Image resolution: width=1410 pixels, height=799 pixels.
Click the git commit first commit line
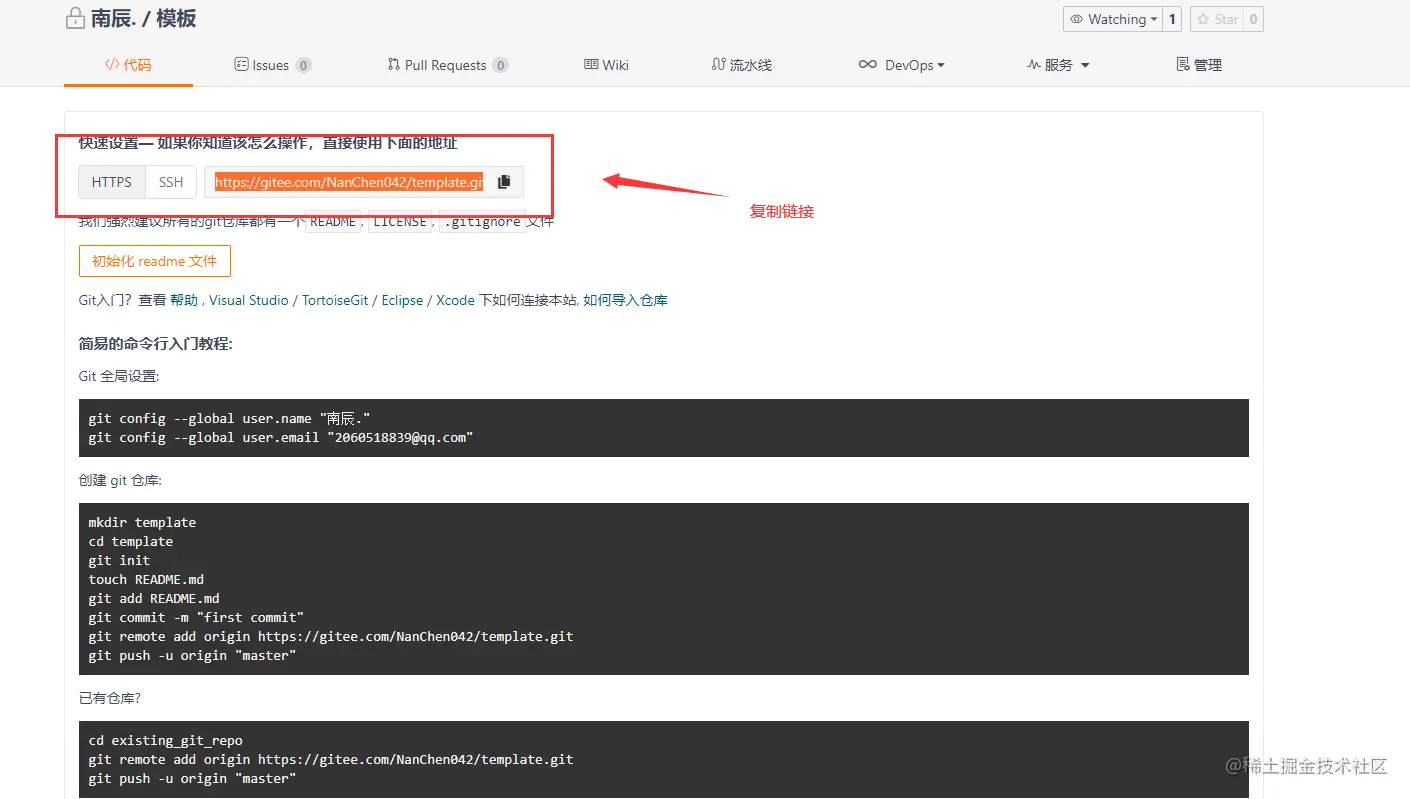click(x=196, y=617)
